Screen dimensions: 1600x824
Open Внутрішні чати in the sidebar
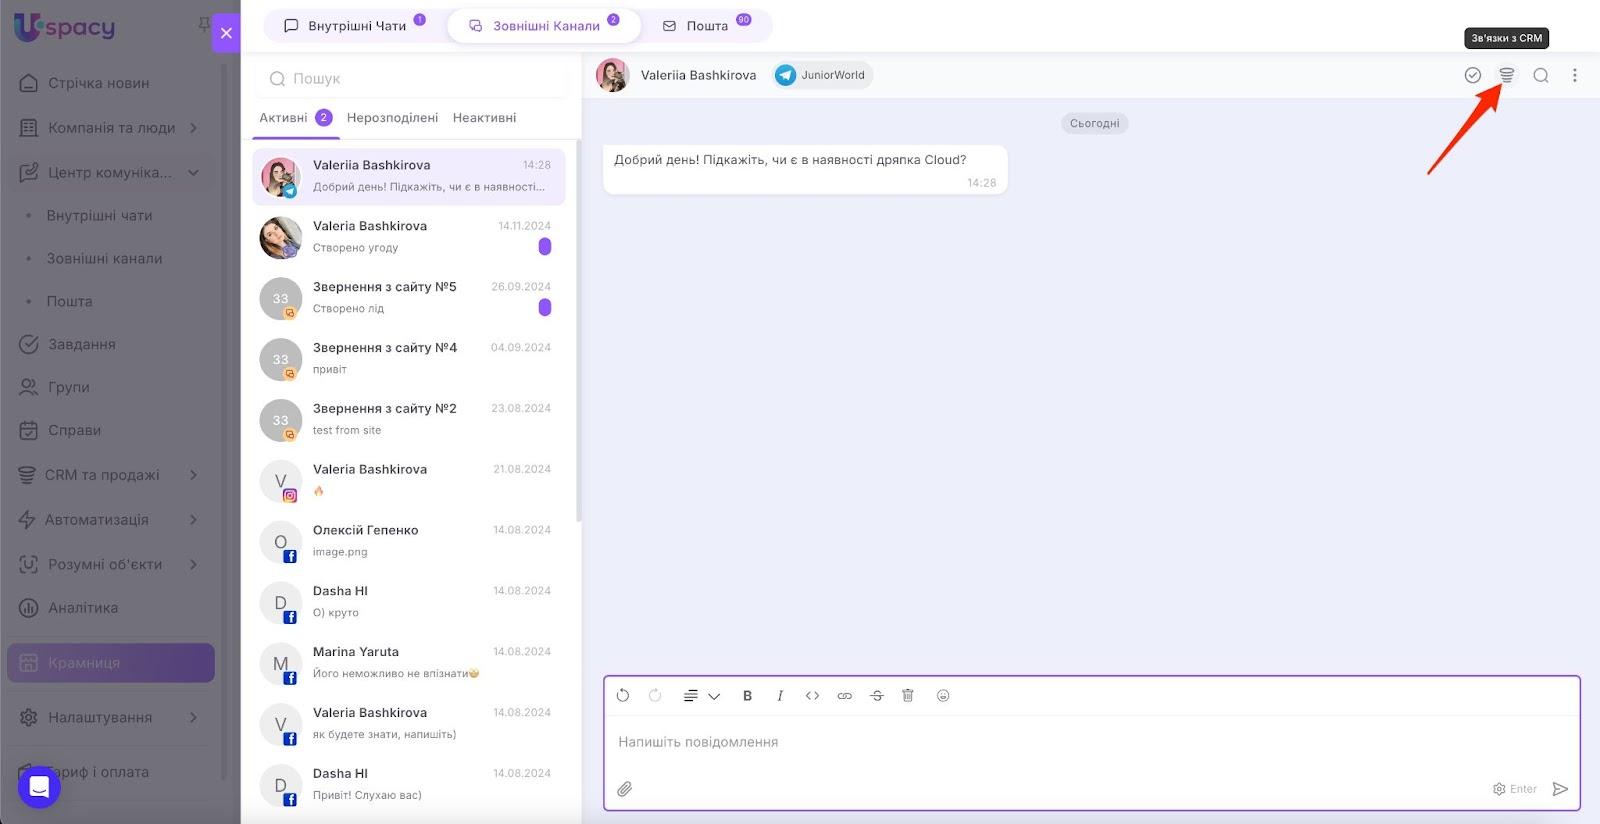point(99,215)
